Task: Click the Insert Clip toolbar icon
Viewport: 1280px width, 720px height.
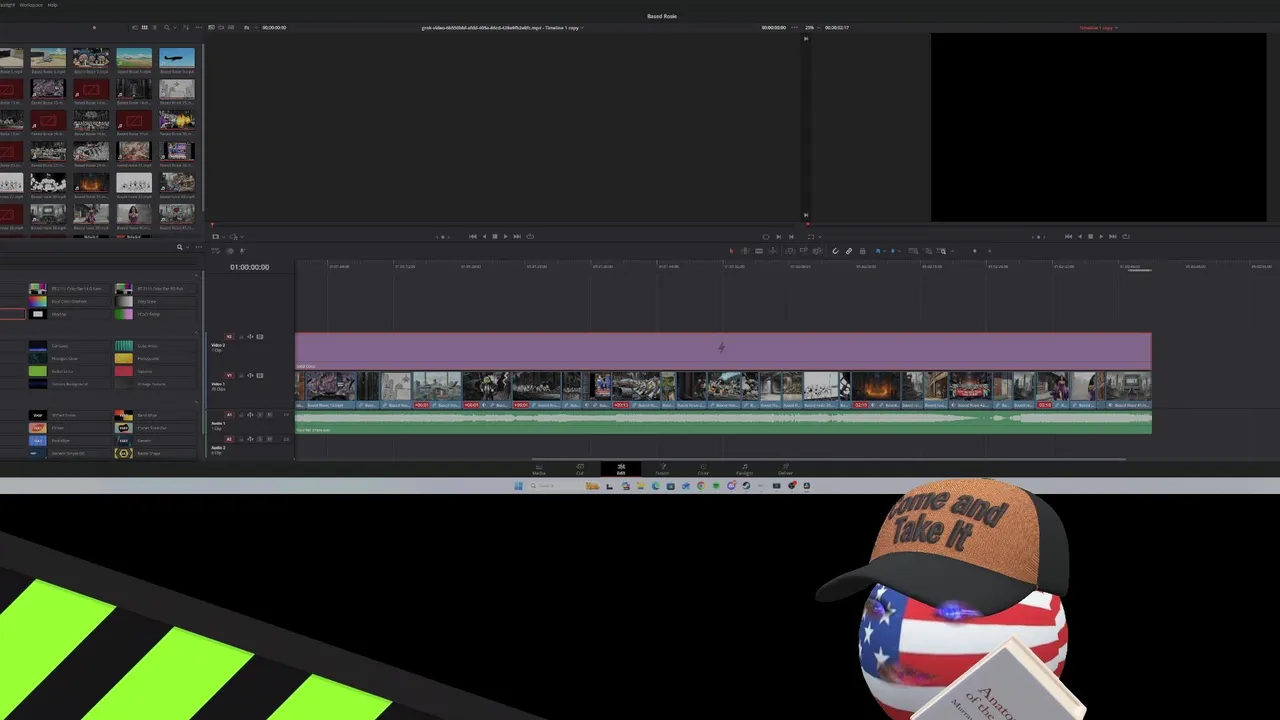Action: pyautogui.click(x=790, y=251)
